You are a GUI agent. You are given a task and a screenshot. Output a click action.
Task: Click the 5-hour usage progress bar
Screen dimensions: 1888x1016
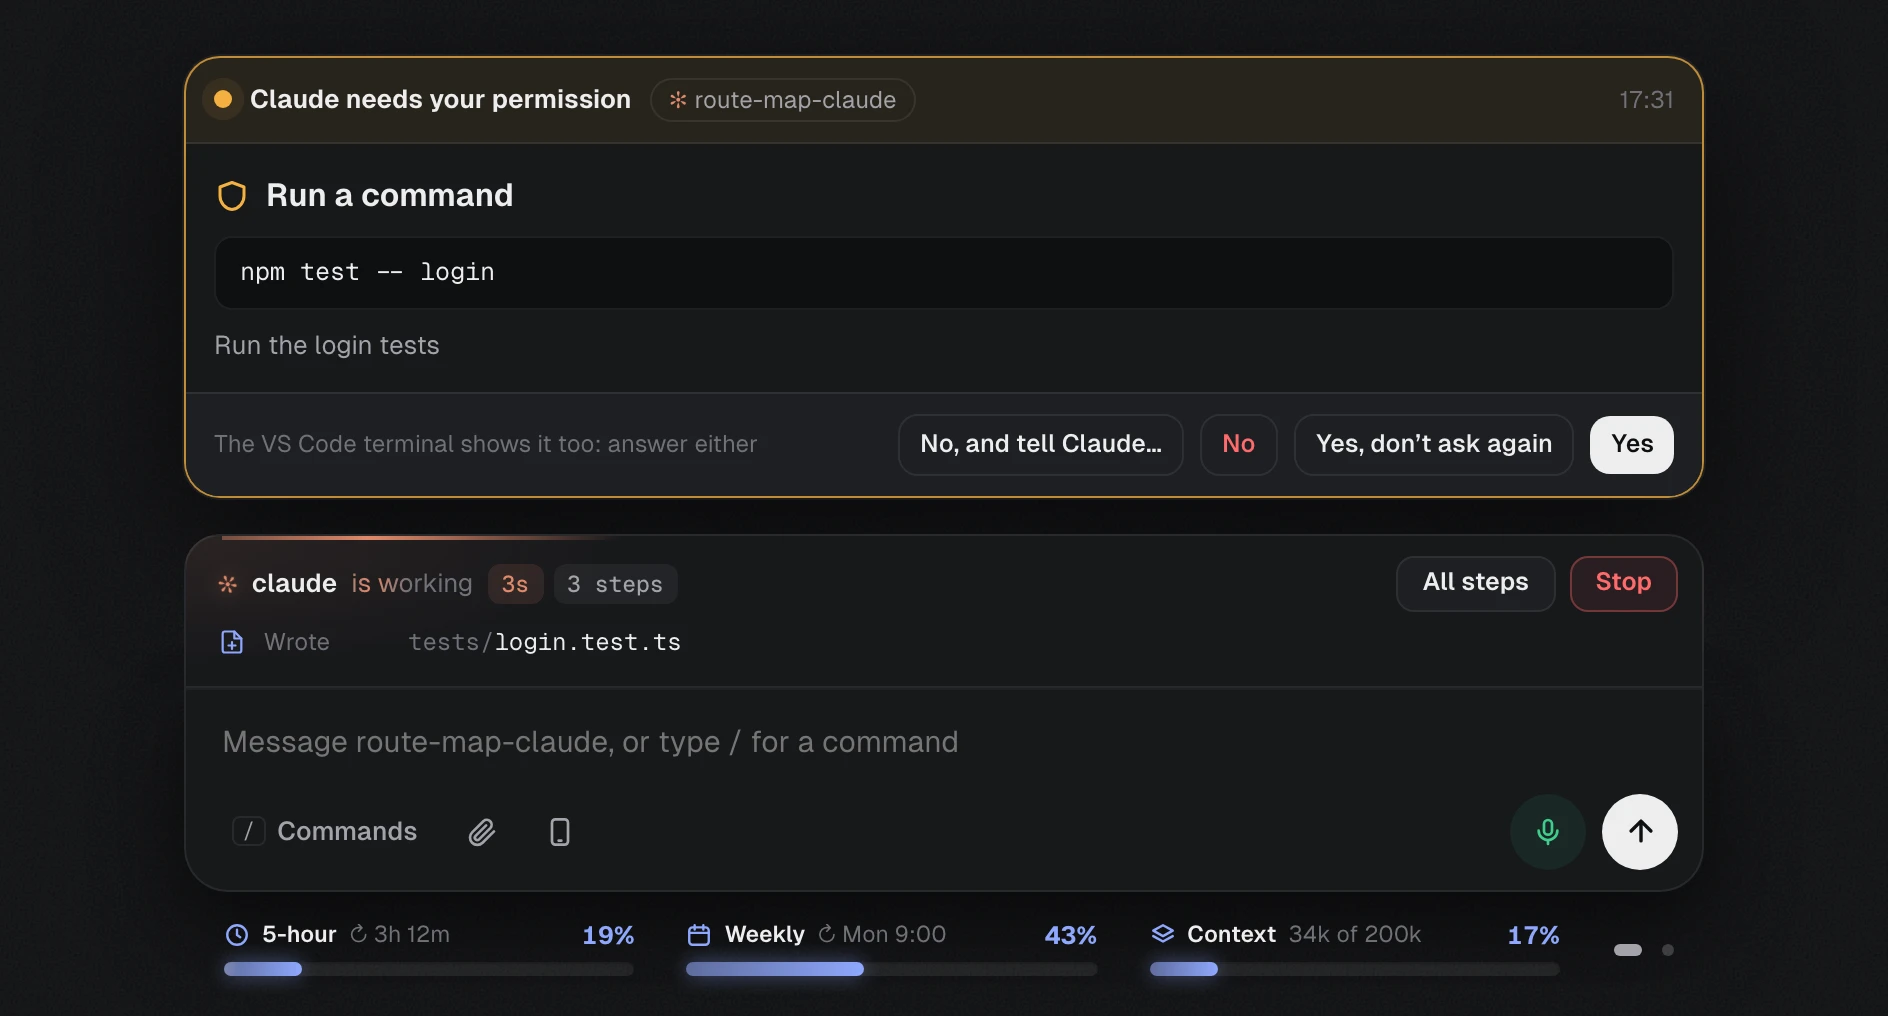pyautogui.click(x=429, y=969)
